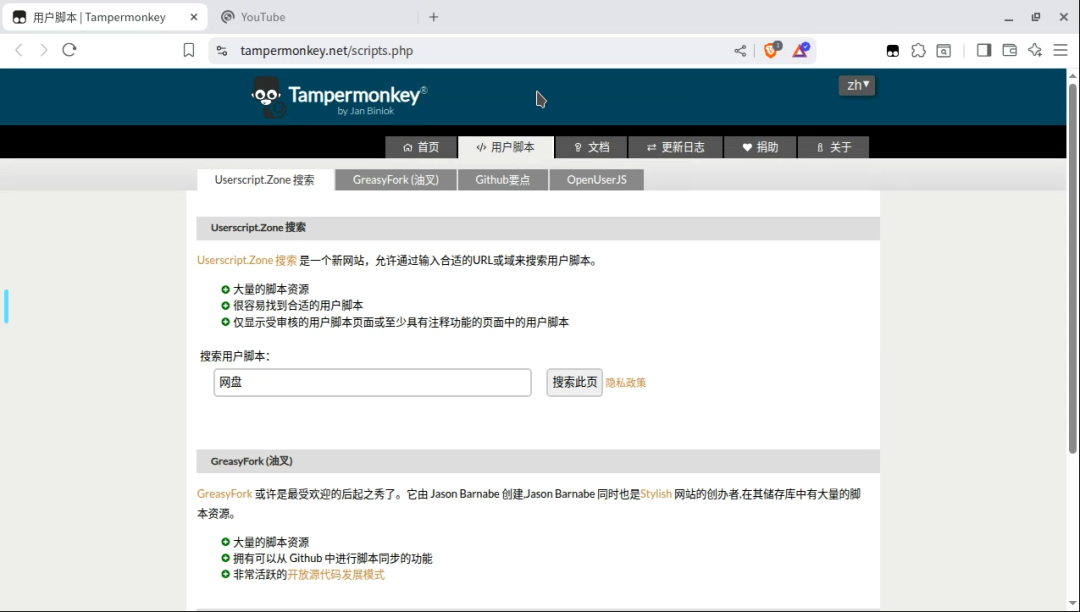The height and width of the screenshot is (612, 1080).
Task: Follow the Userscript.Zone 搜索 orange link
Action: pyautogui.click(x=247, y=260)
